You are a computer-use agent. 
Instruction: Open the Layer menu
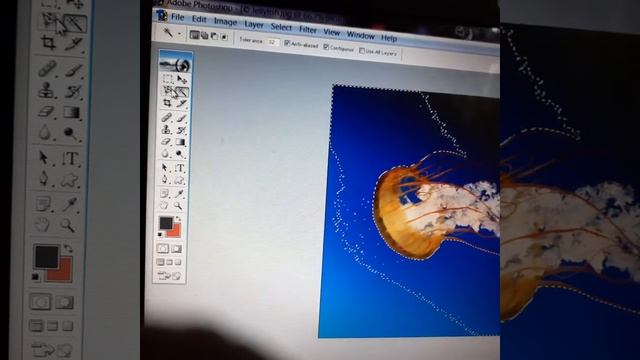click(254, 24)
